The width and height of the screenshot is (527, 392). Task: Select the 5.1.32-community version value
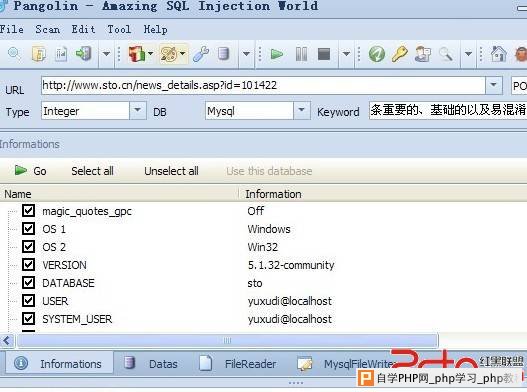291,265
